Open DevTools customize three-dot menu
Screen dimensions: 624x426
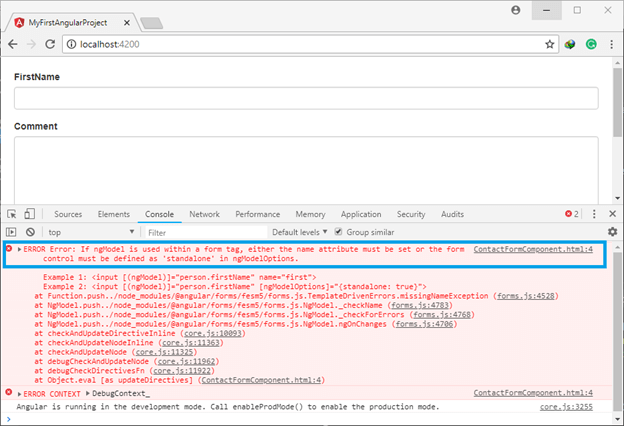[x=594, y=214]
